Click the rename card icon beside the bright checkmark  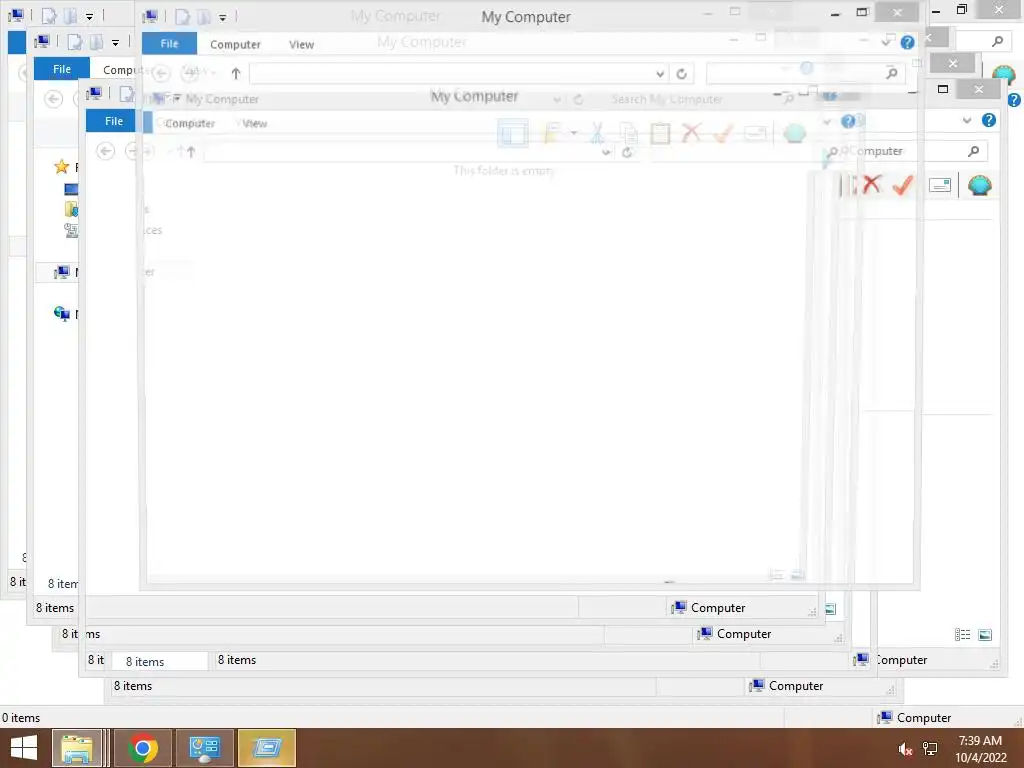(x=939, y=185)
